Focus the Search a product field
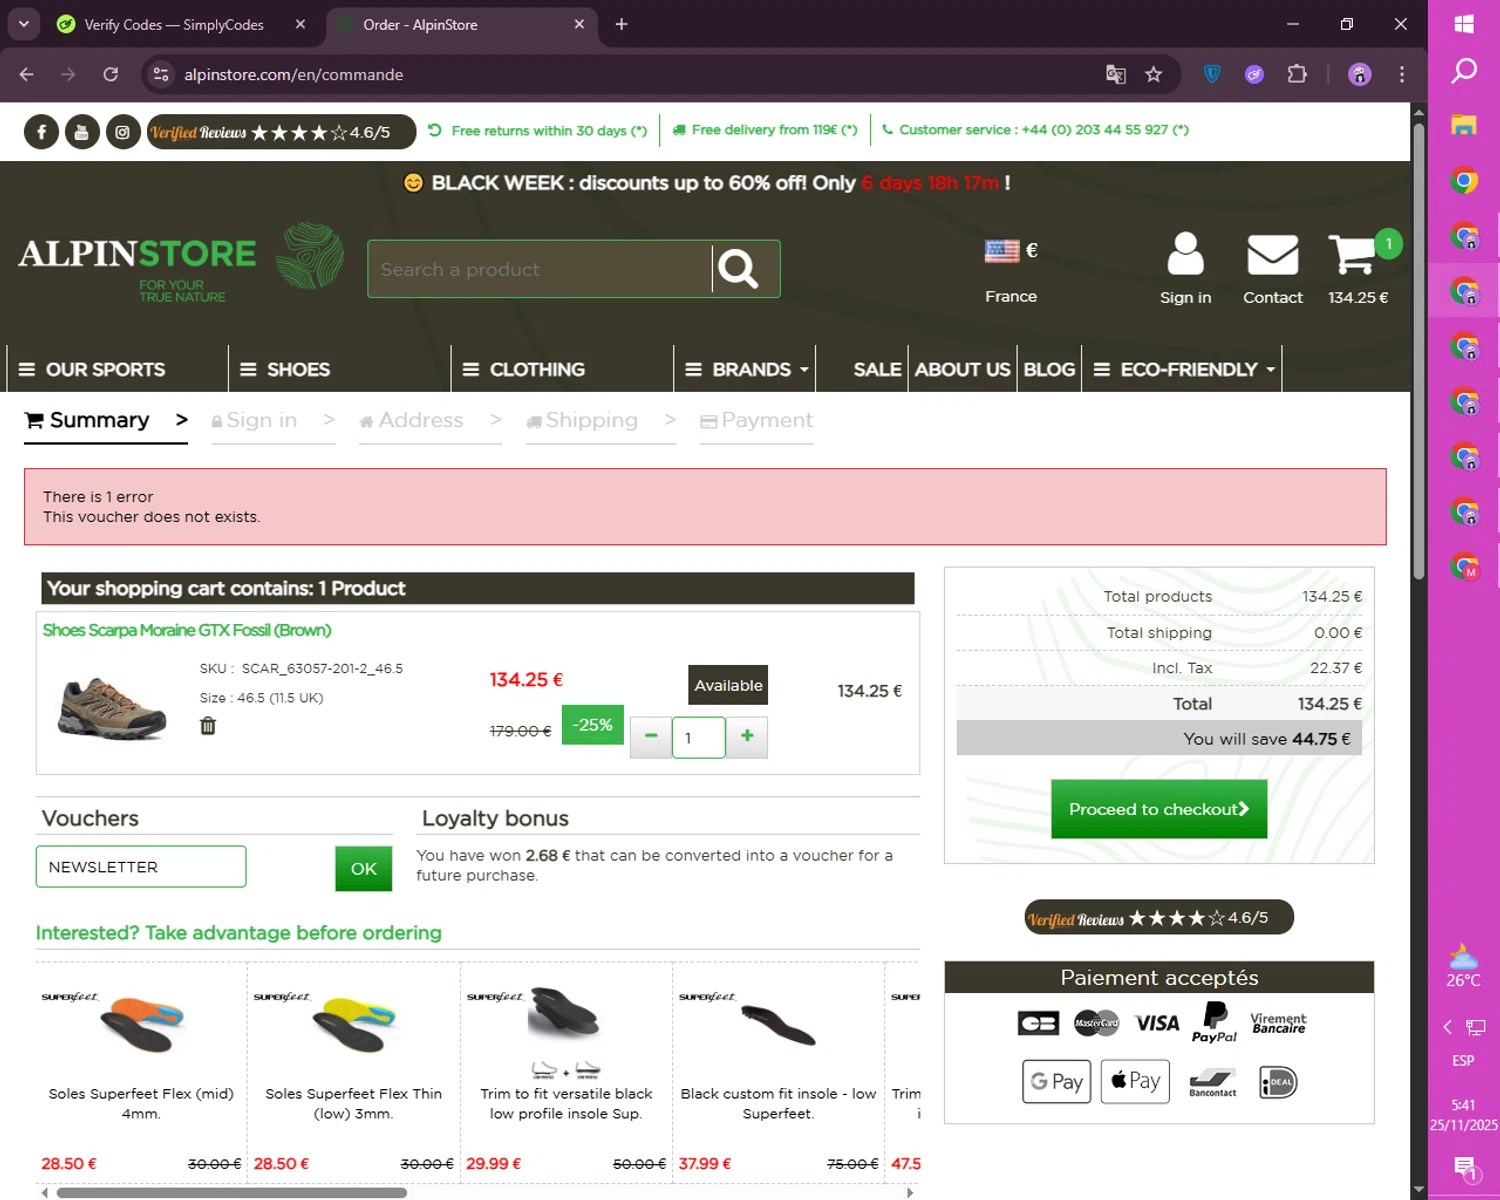Viewport: 1500px width, 1200px height. coord(540,269)
